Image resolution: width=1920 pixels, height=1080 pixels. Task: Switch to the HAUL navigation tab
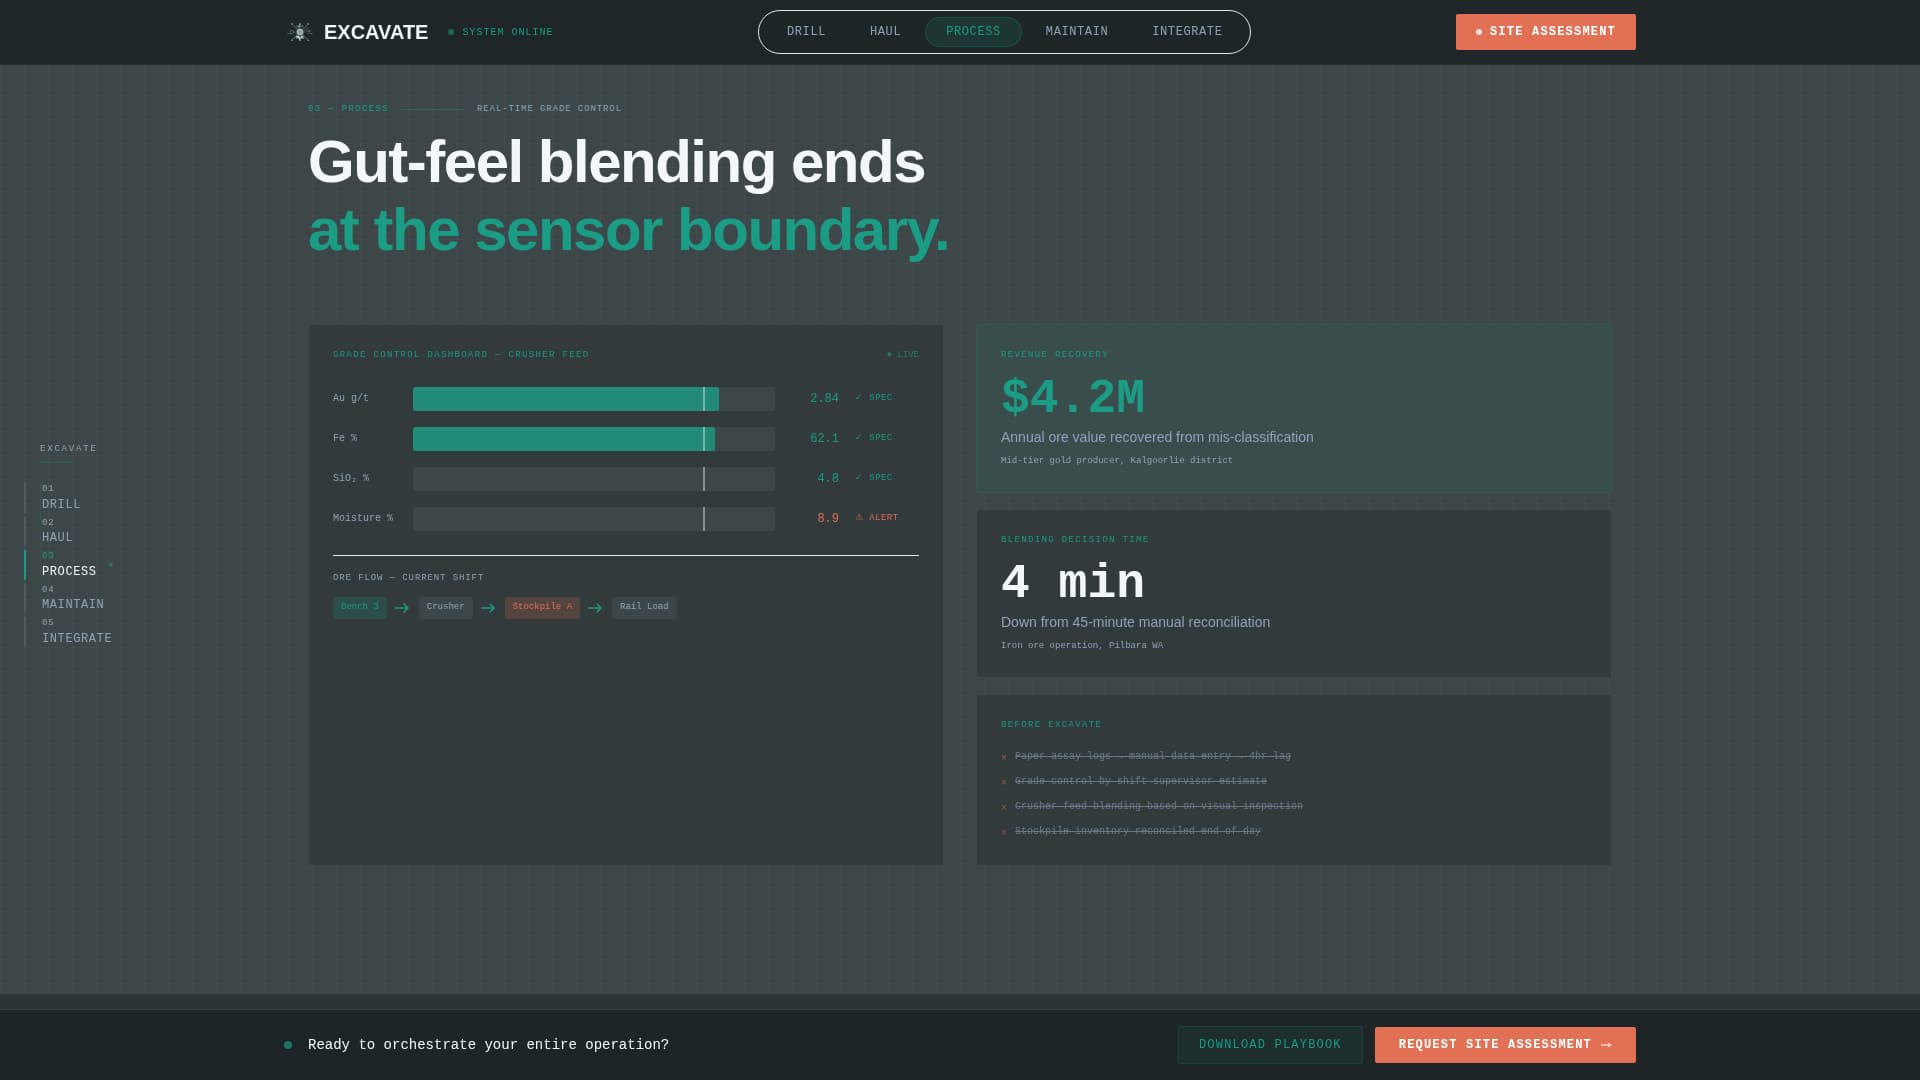[884, 31]
